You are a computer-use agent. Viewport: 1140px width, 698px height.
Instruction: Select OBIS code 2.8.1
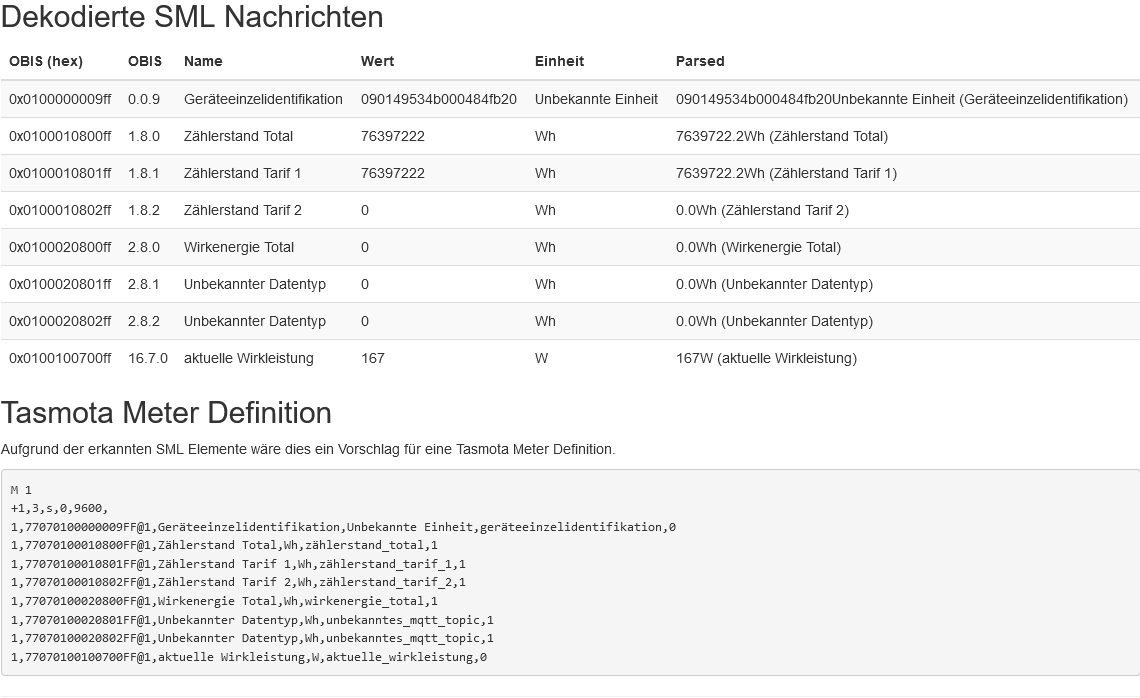click(x=144, y=284)
